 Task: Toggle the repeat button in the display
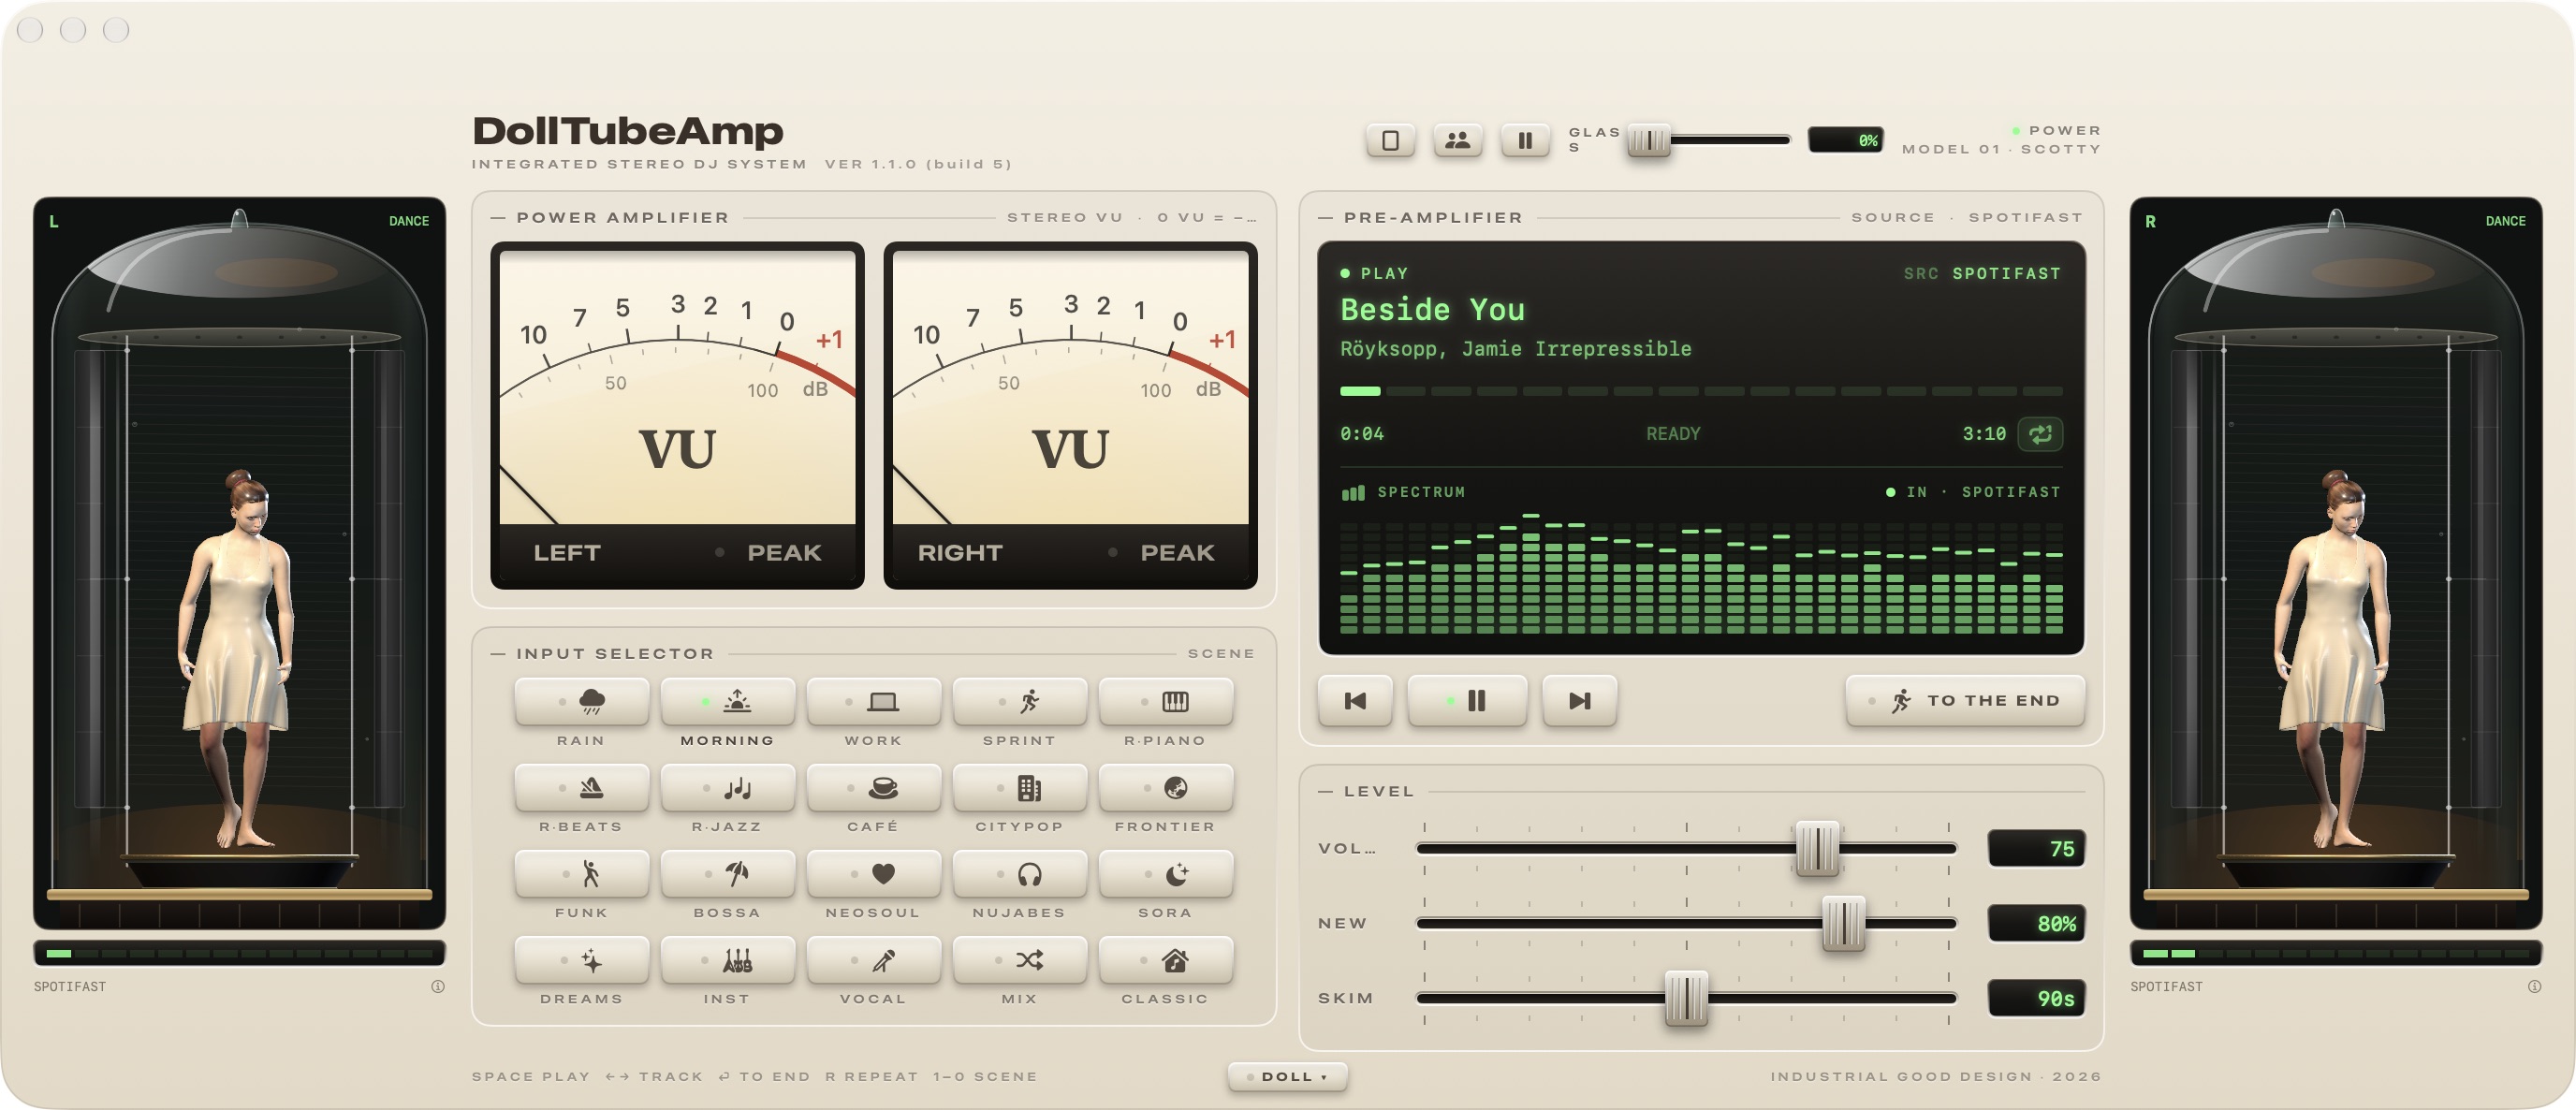point(2040,434)
